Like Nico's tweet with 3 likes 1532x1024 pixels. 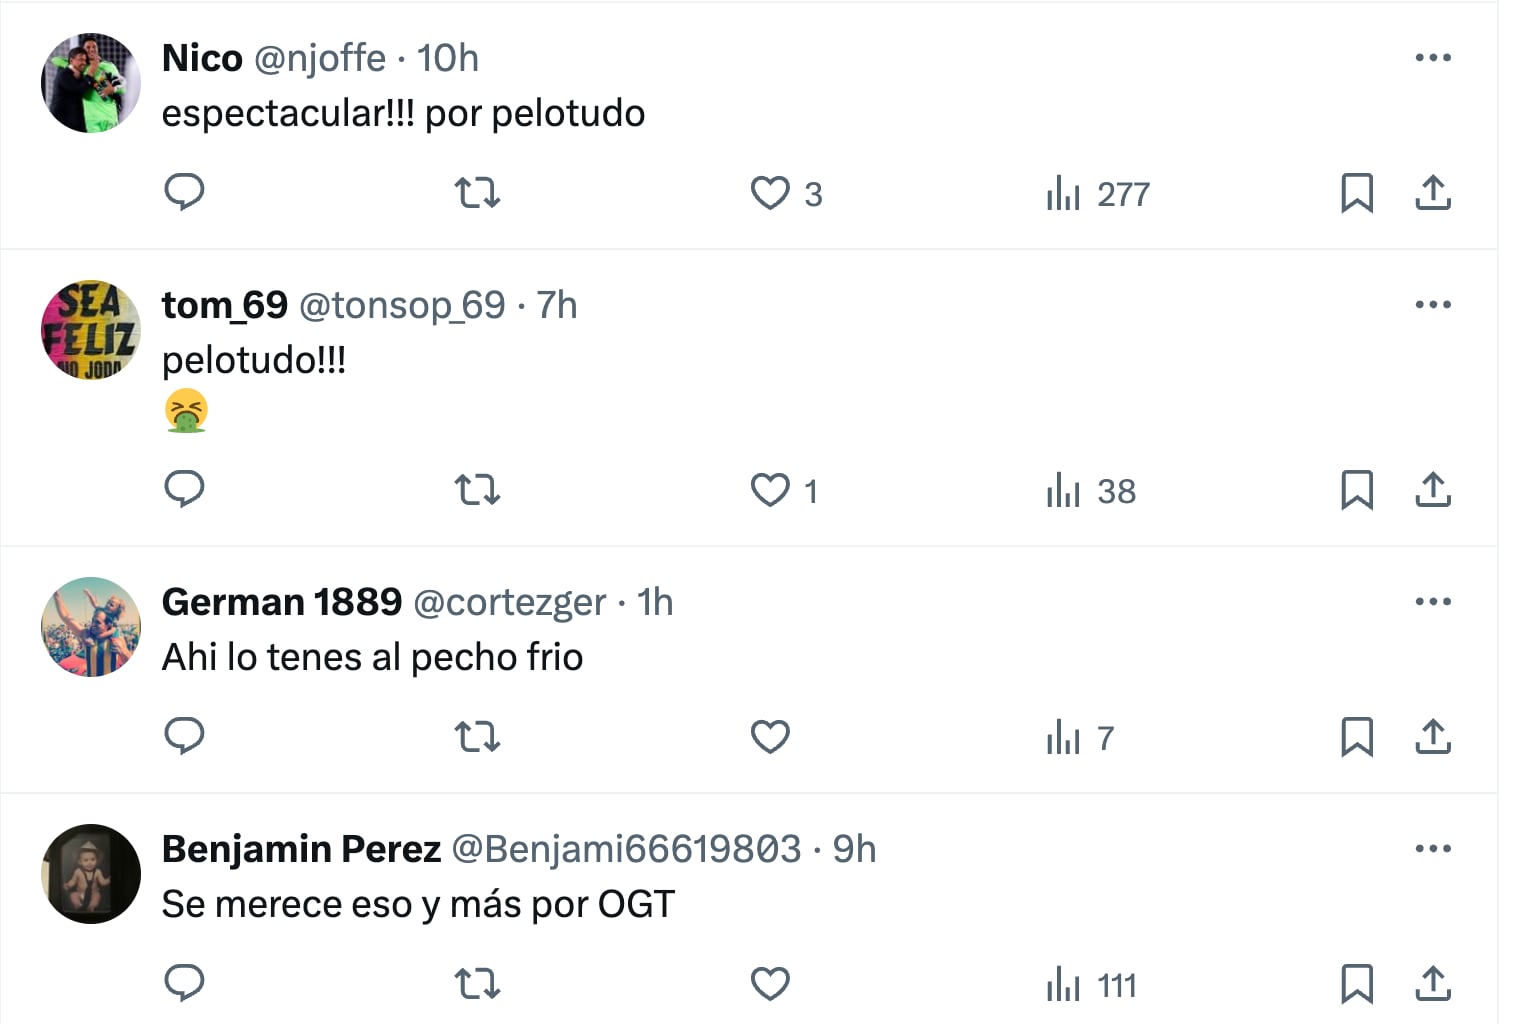point(770,193)
